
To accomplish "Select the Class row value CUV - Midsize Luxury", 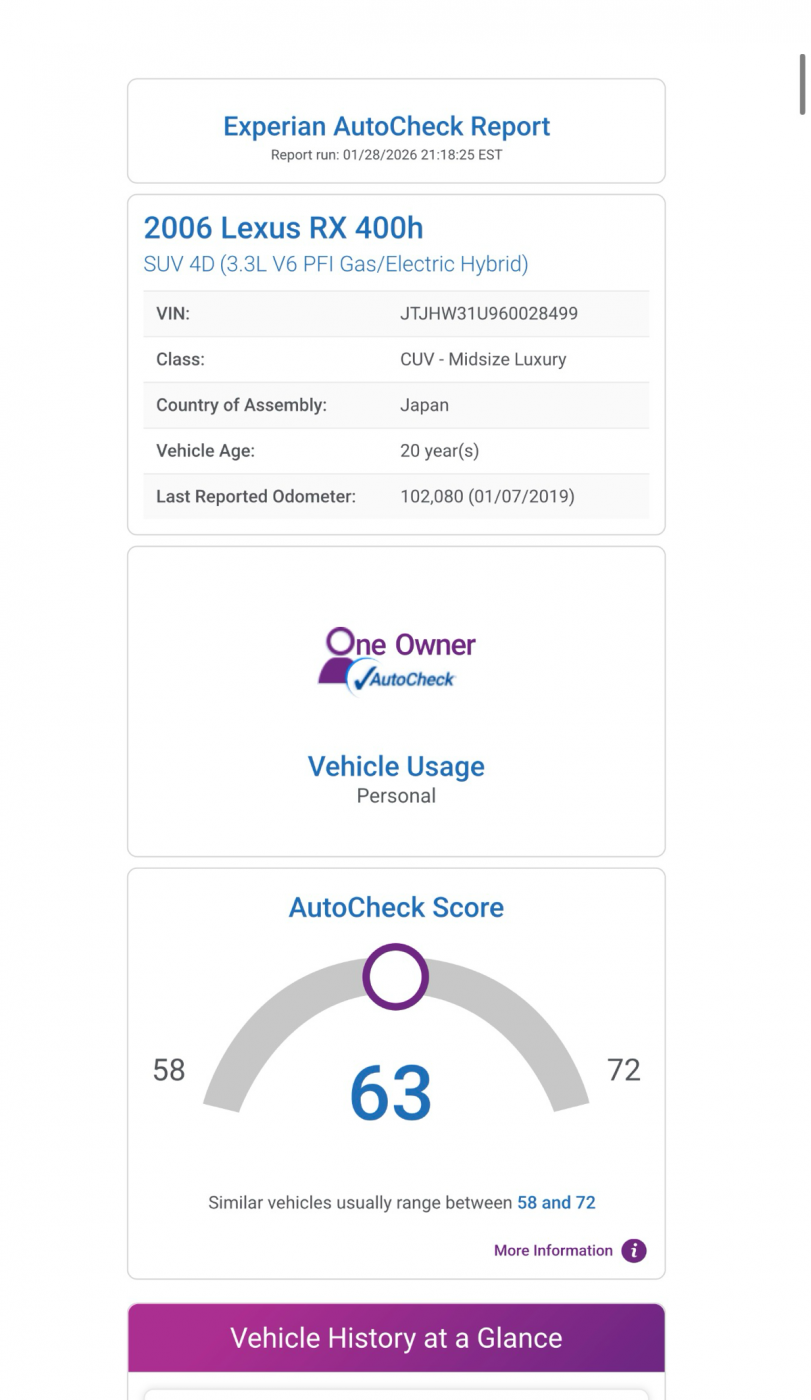I will click(x=482, y=359).
